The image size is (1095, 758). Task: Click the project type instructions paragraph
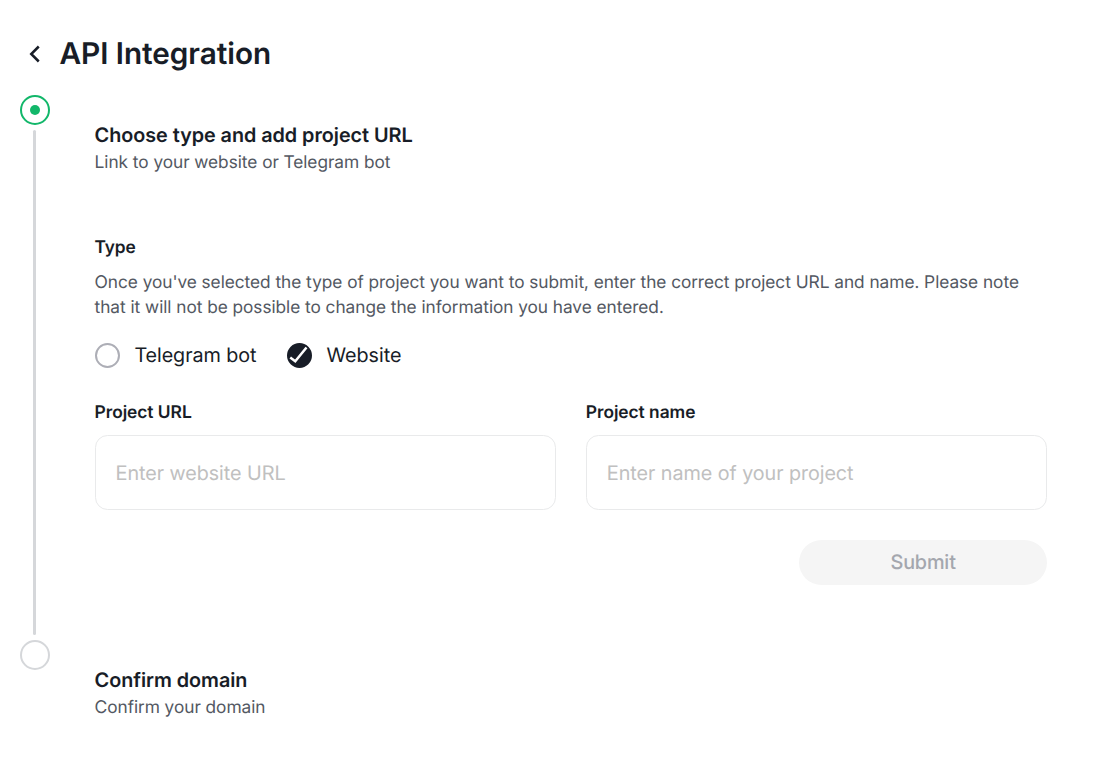pyautogui.click(x=556, y=295)
